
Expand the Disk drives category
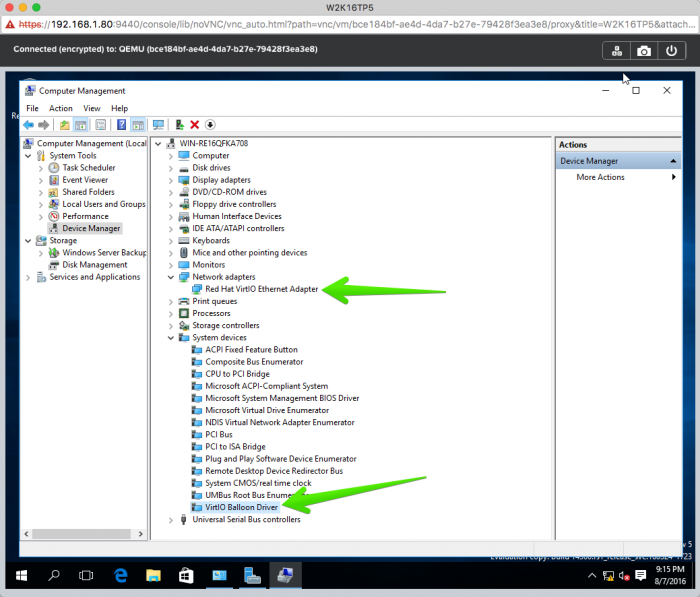(x=171, y=168)
